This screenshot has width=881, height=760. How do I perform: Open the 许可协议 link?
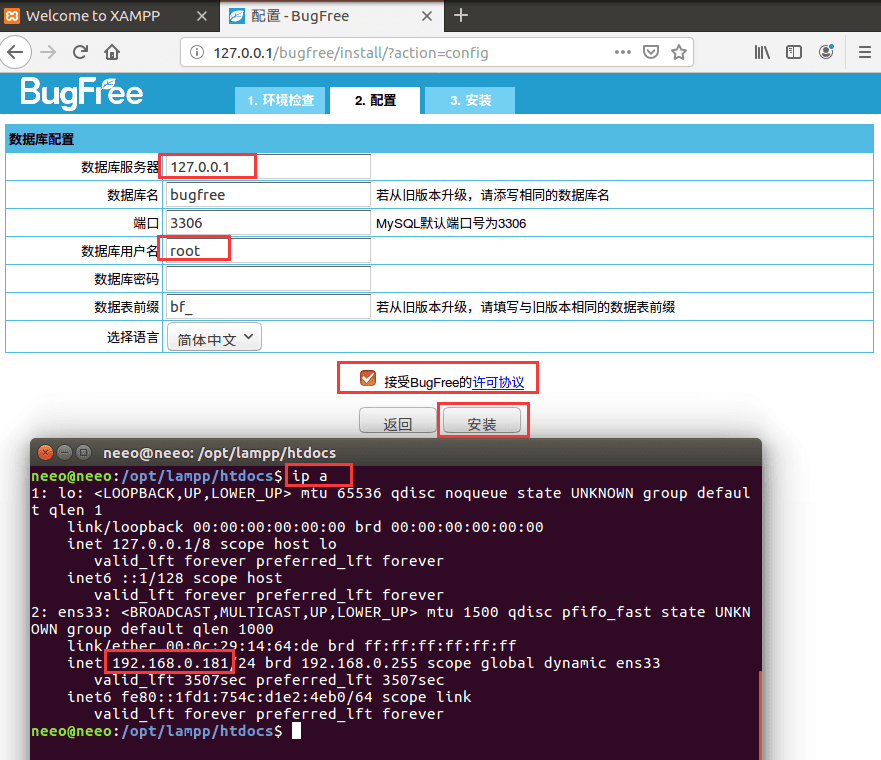click(498, 383)
